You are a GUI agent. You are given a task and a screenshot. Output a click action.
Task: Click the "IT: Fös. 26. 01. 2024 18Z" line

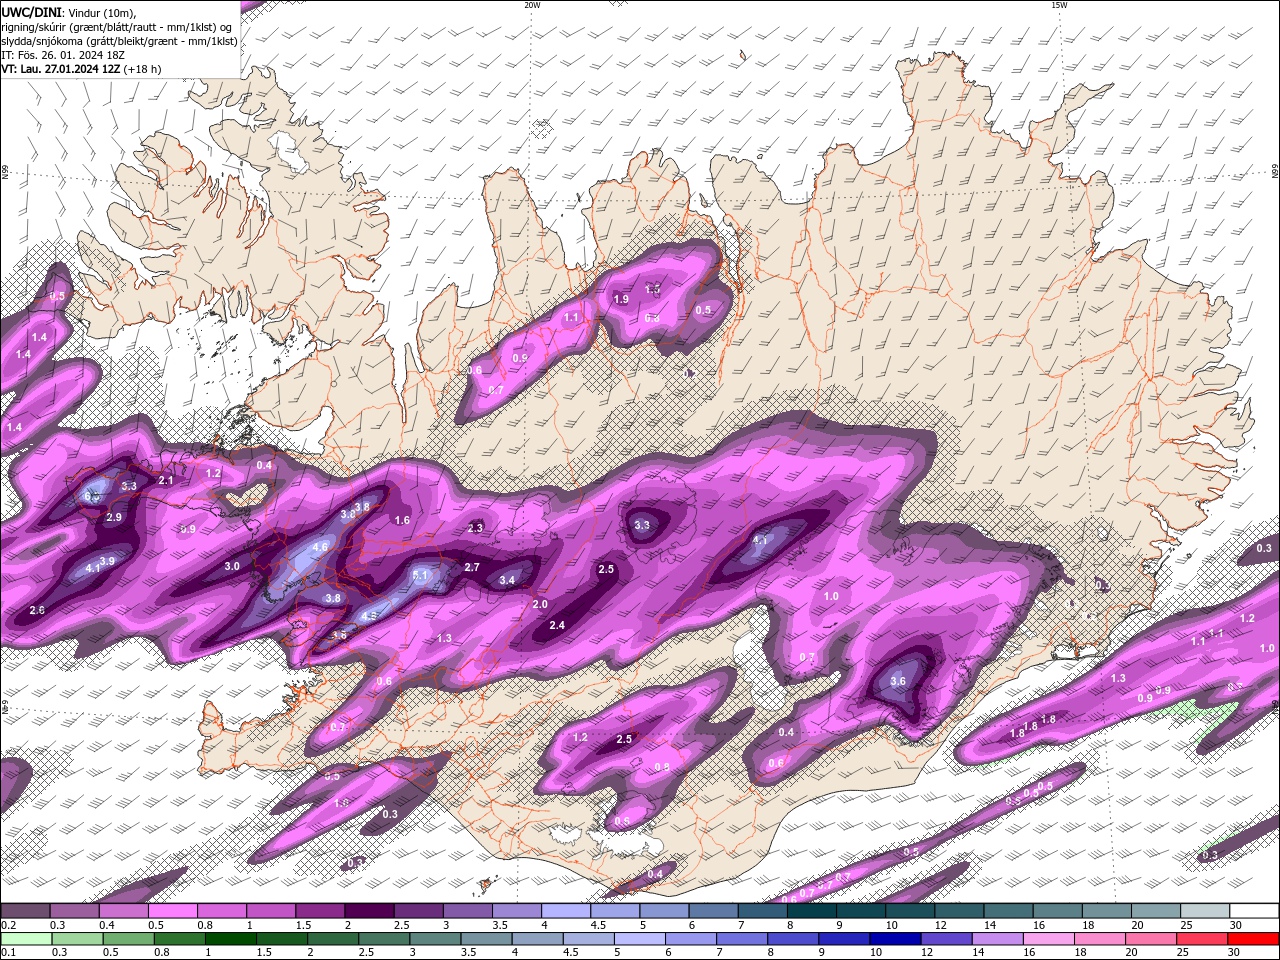coord(65,55)
